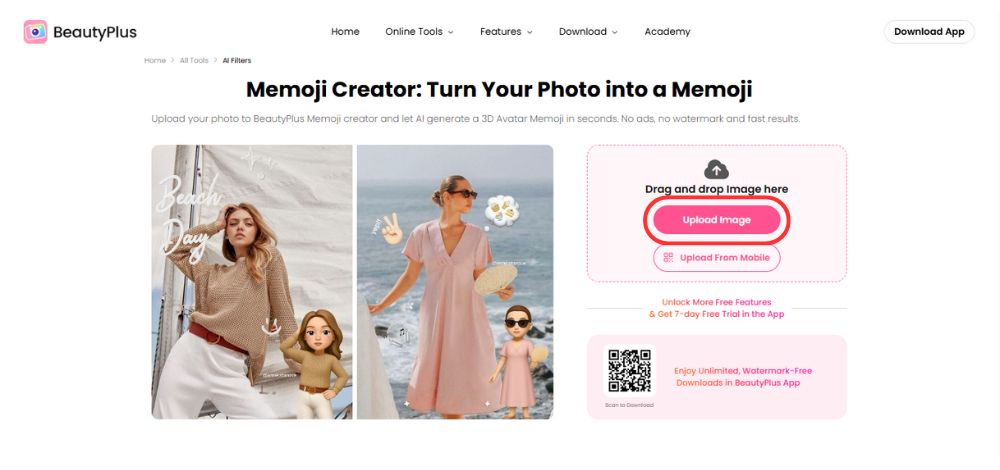Click the popcorn thought bubble sticker
Image resolution: width=1000 pixels, height=470 pixels.
click(x=502, y=211)
